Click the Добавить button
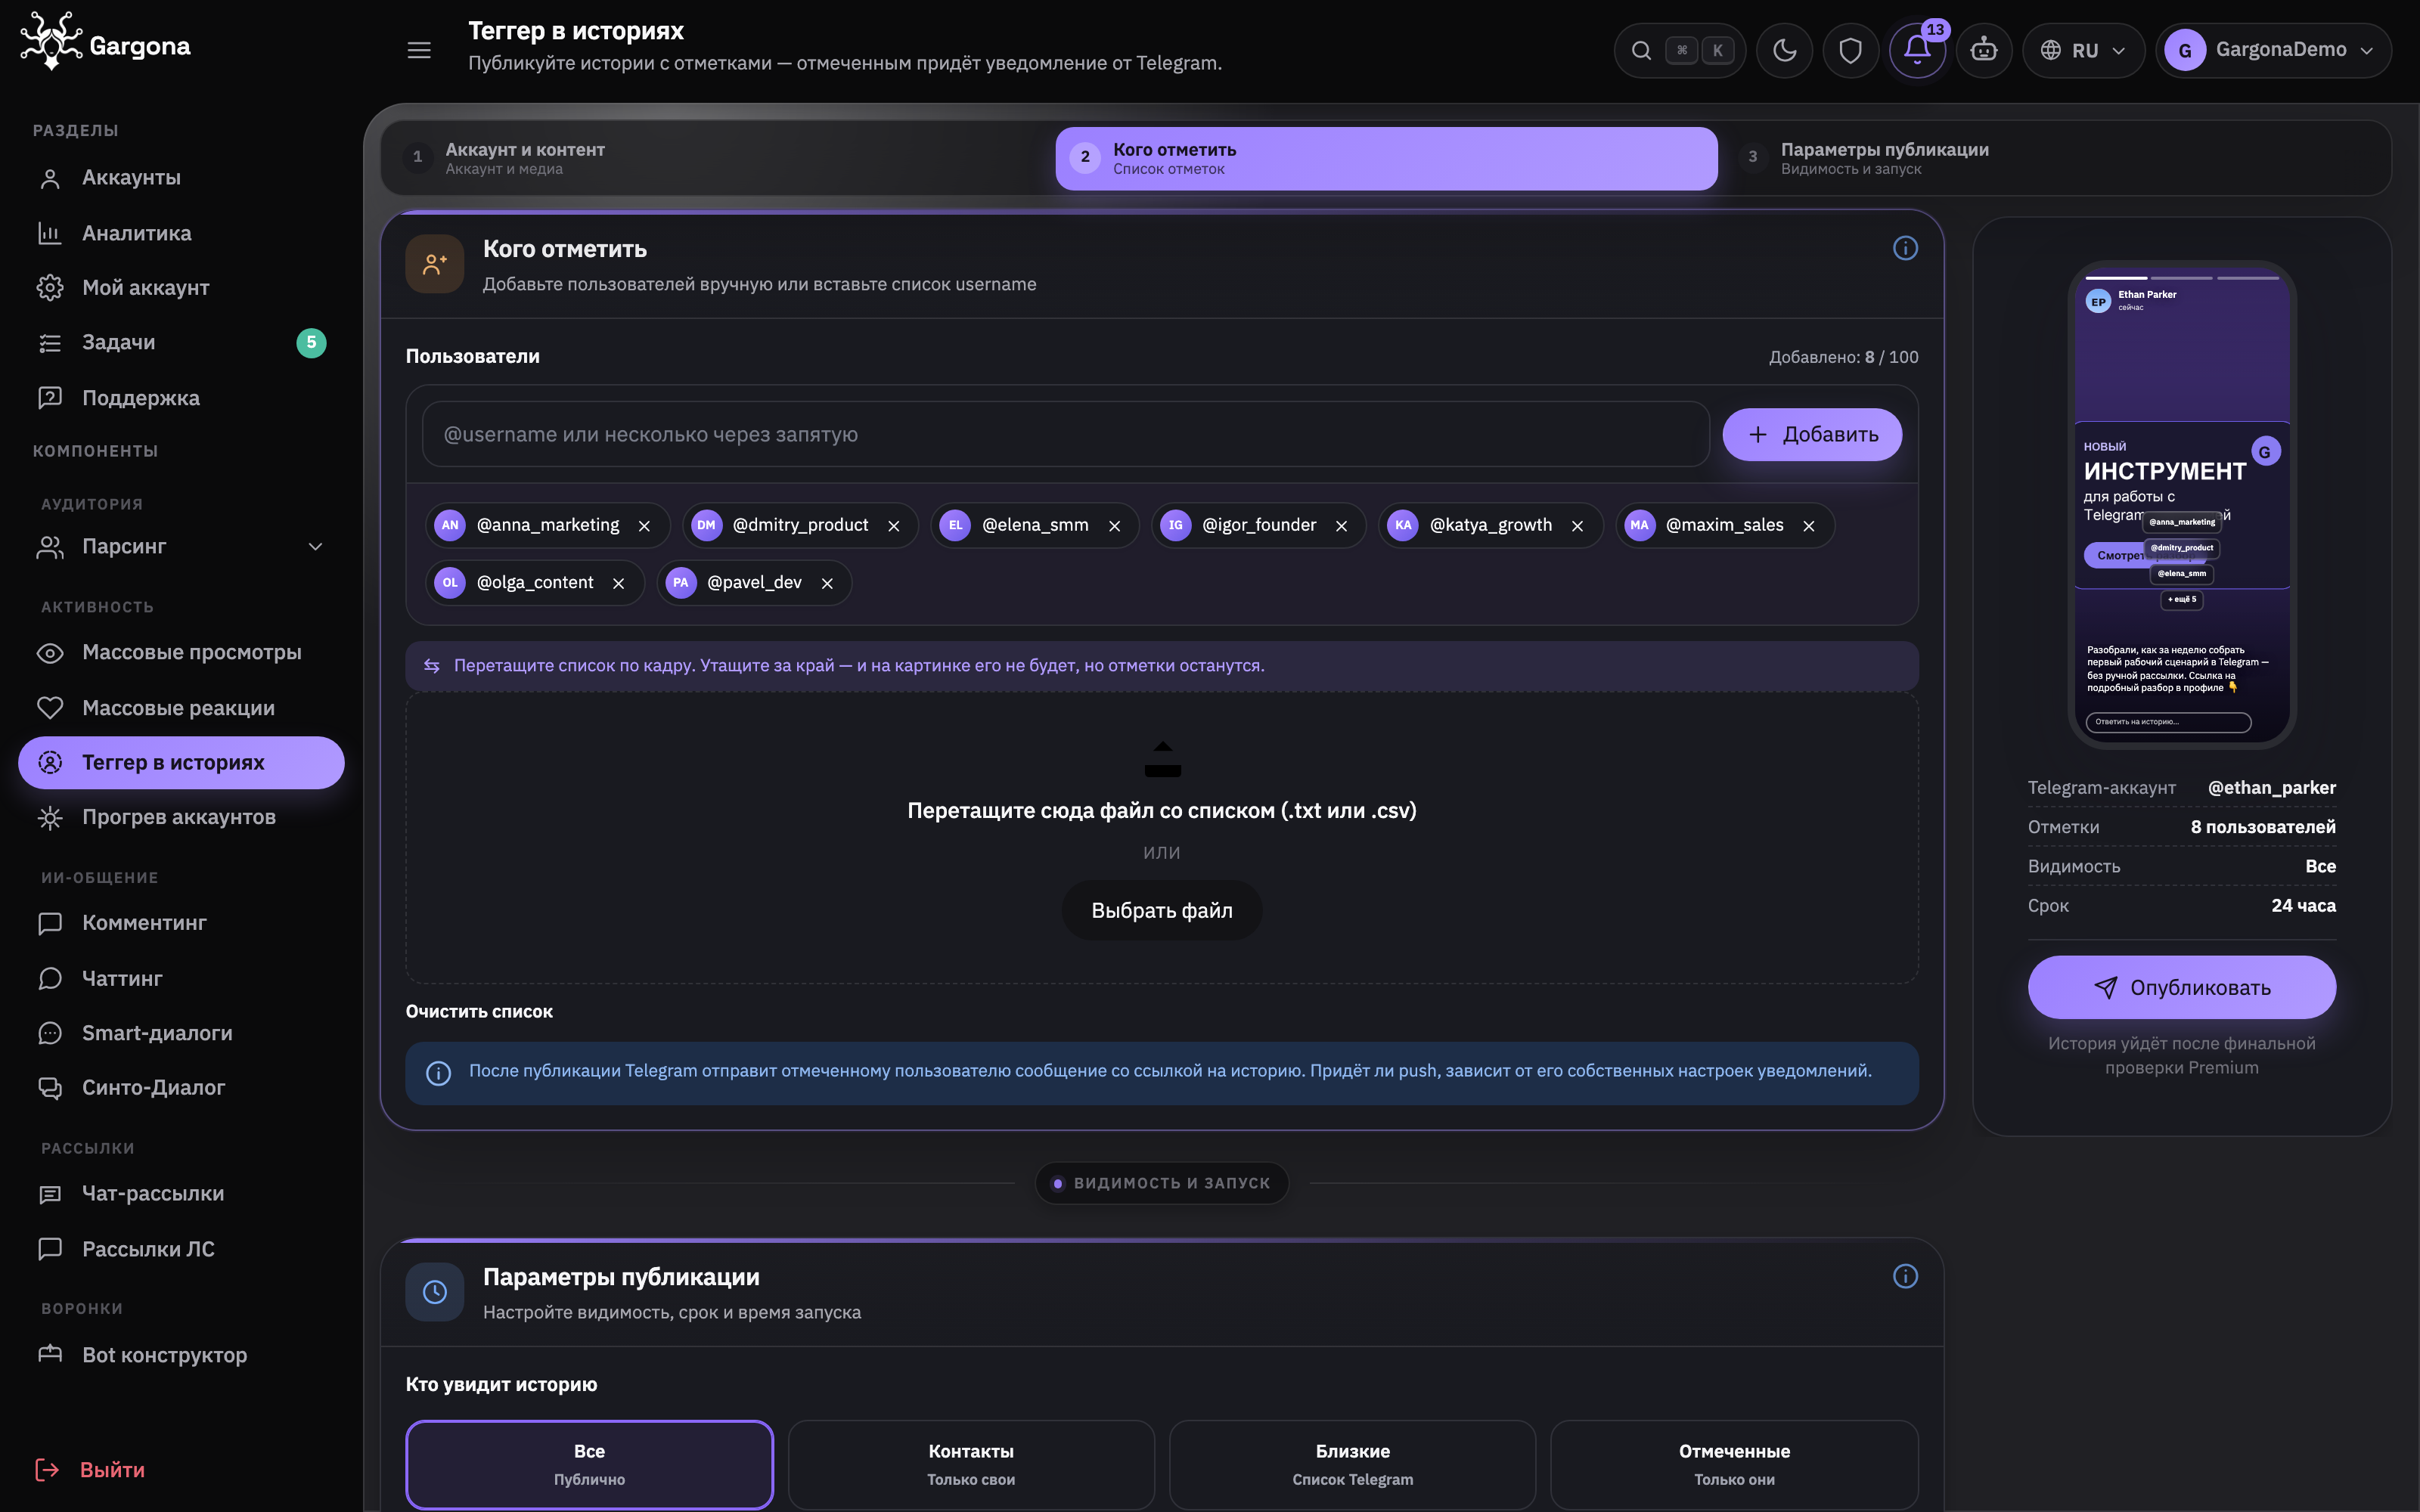The image size is (2420, 1512). pos(1812,434)
